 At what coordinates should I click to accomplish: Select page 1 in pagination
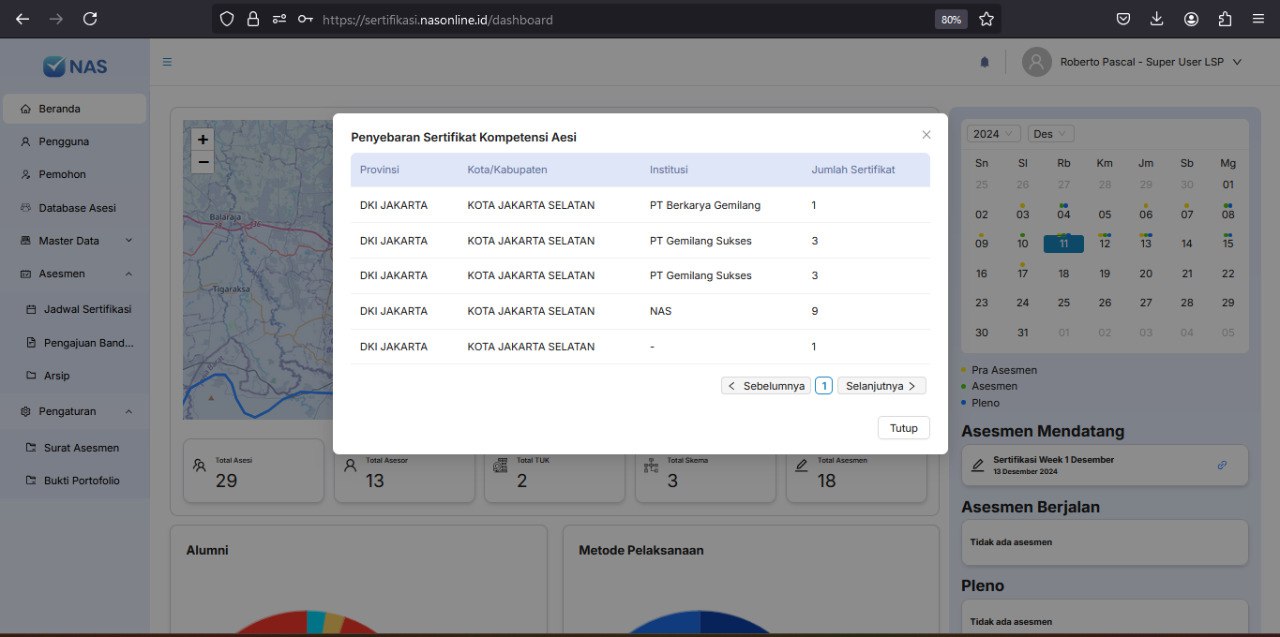click(823, 386)
